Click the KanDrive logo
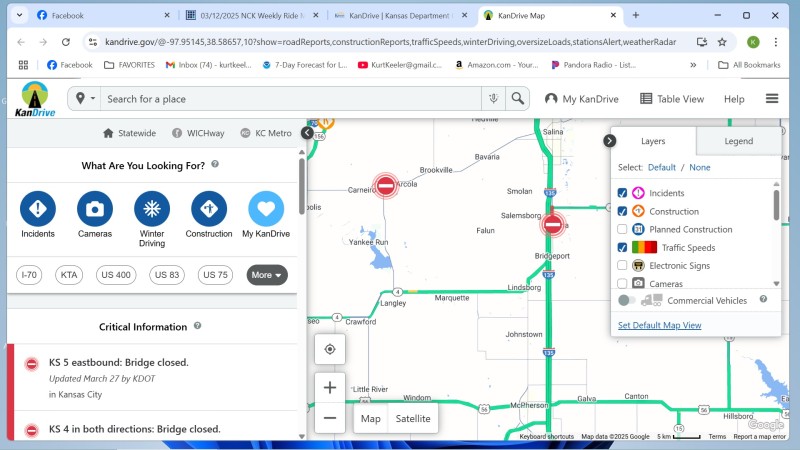800x450 pixels. point(35,99)
